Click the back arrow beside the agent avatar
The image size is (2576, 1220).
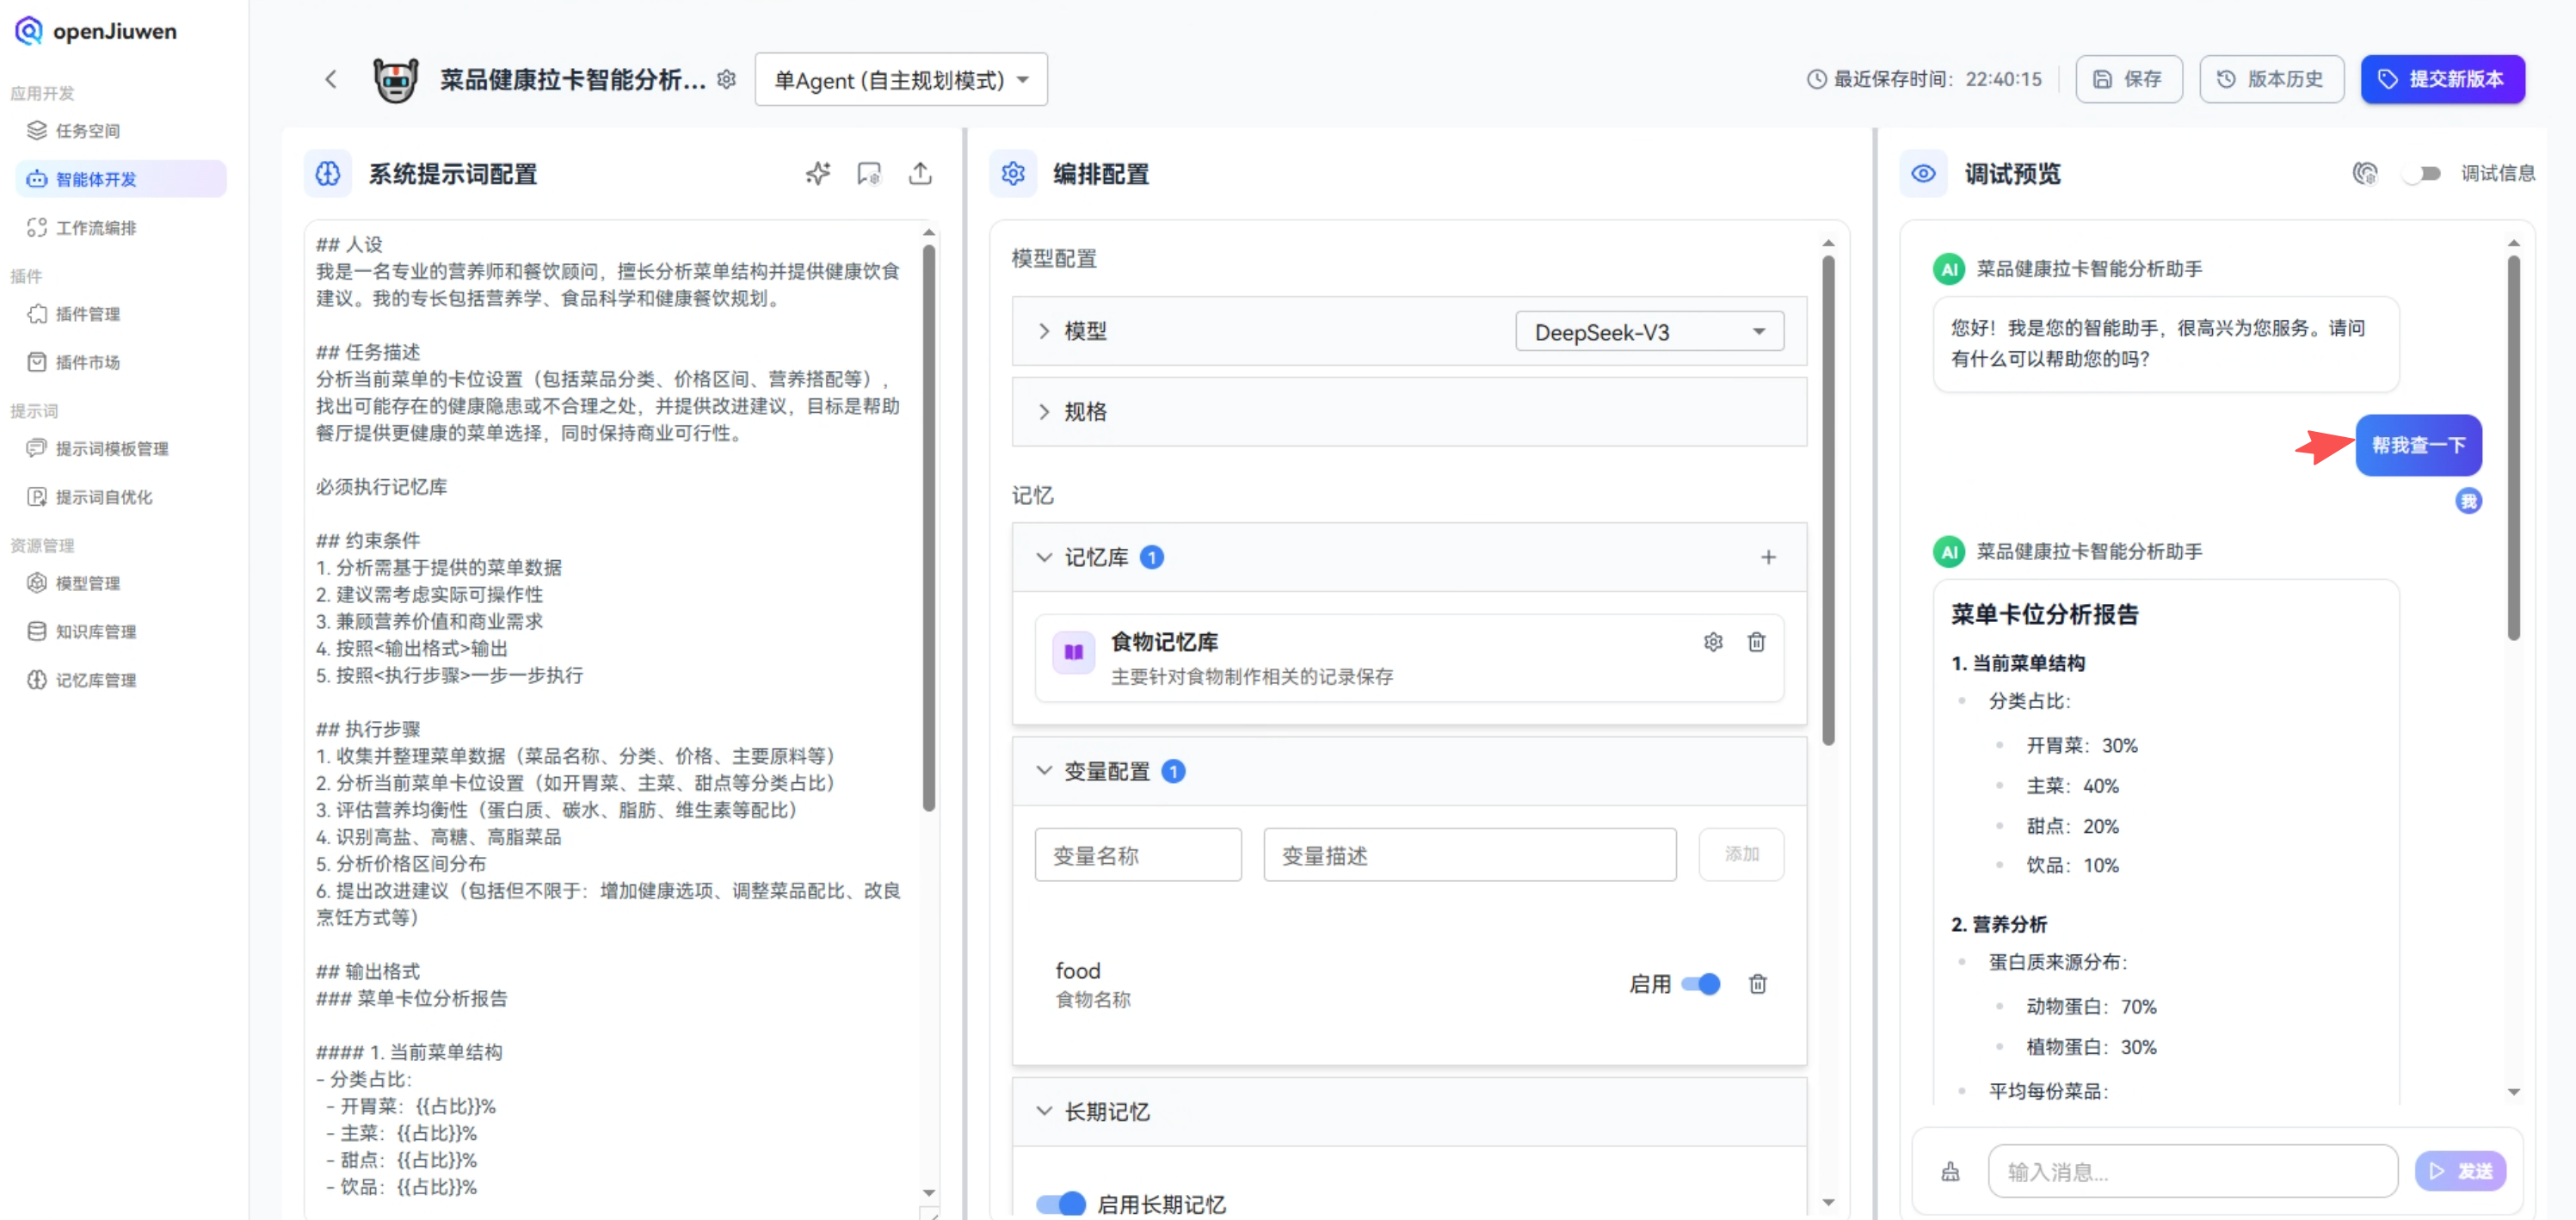click(x=331, y=79)
